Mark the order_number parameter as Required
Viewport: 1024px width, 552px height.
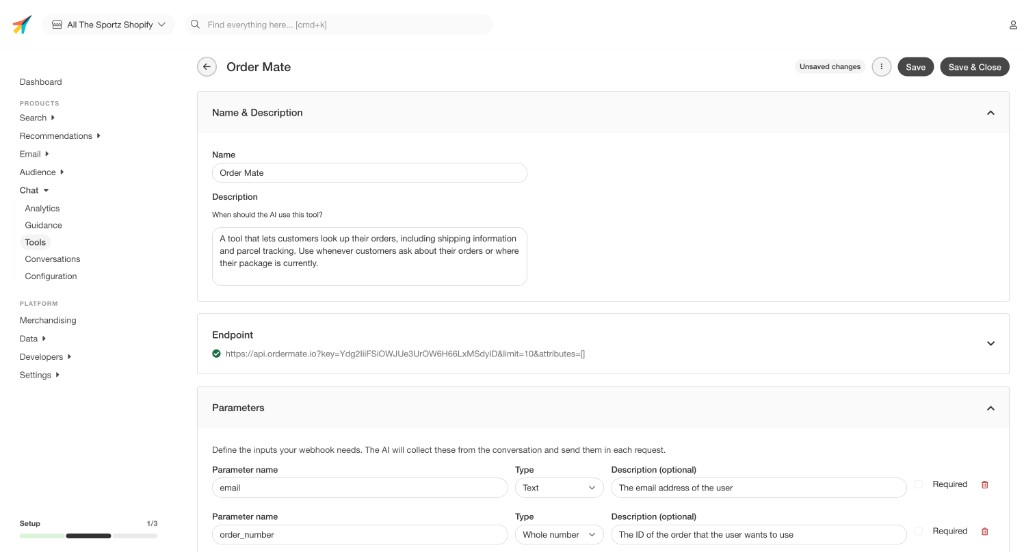point(919,532)
